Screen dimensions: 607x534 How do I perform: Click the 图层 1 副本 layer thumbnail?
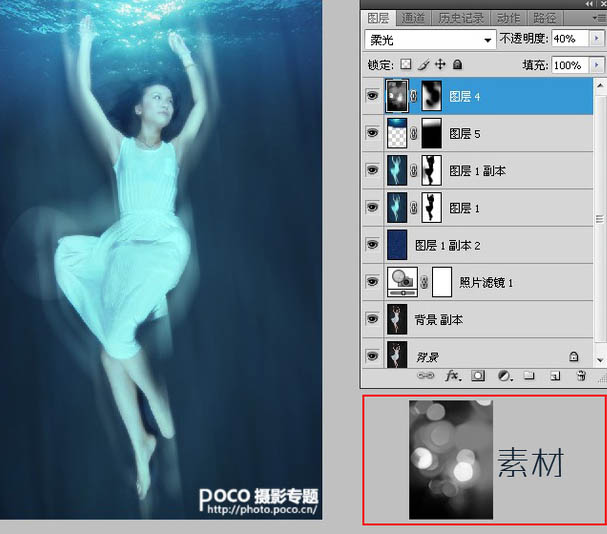point(397,170)
